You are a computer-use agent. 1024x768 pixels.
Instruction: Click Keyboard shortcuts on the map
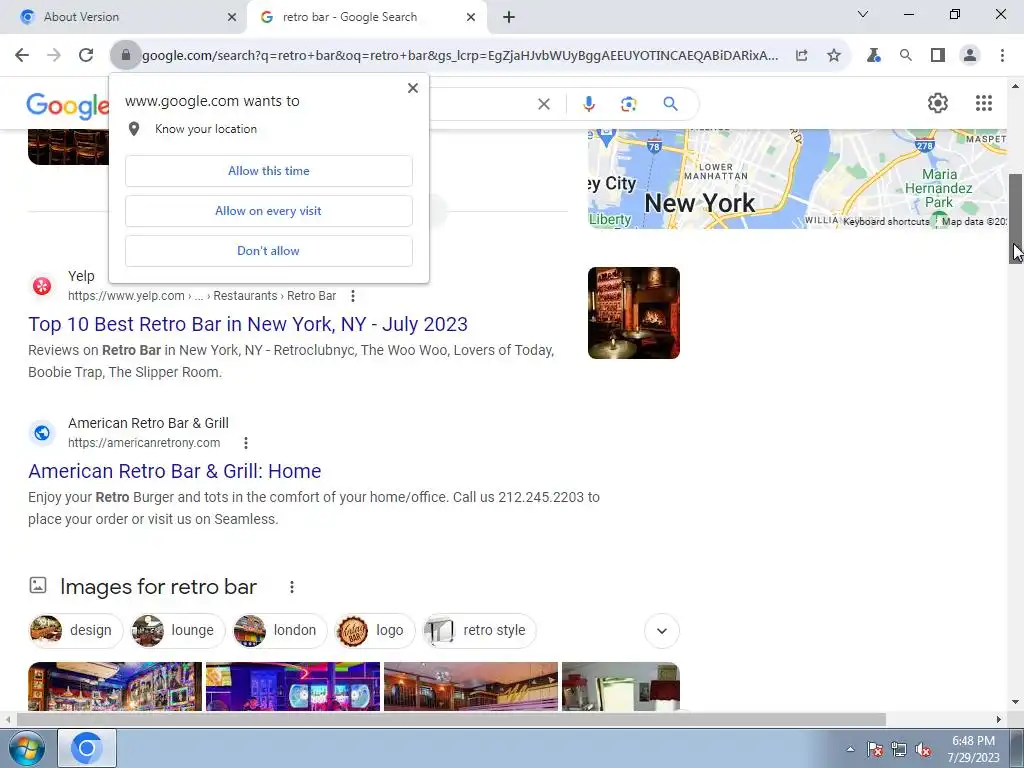886,221
